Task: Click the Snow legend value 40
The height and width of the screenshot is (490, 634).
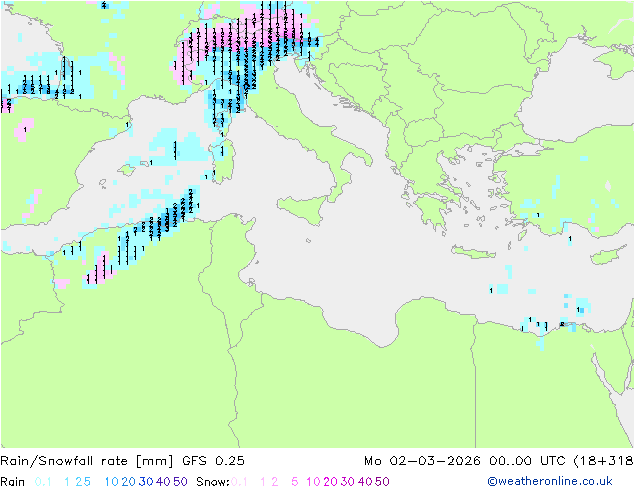Action: click(365, 482)
